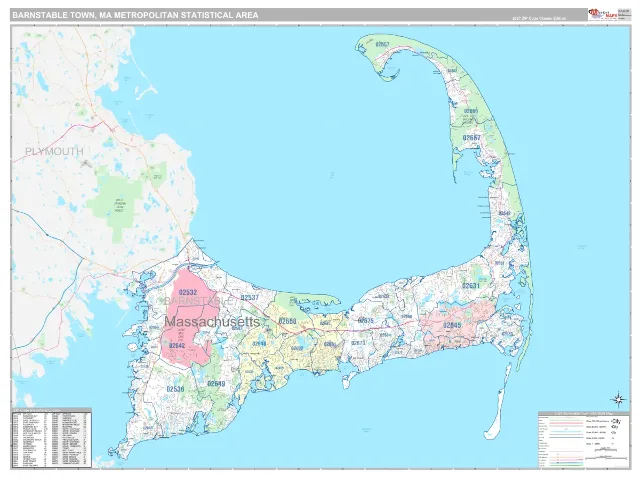Click the map legend box
640x480 pixels.
coord(584,439)
